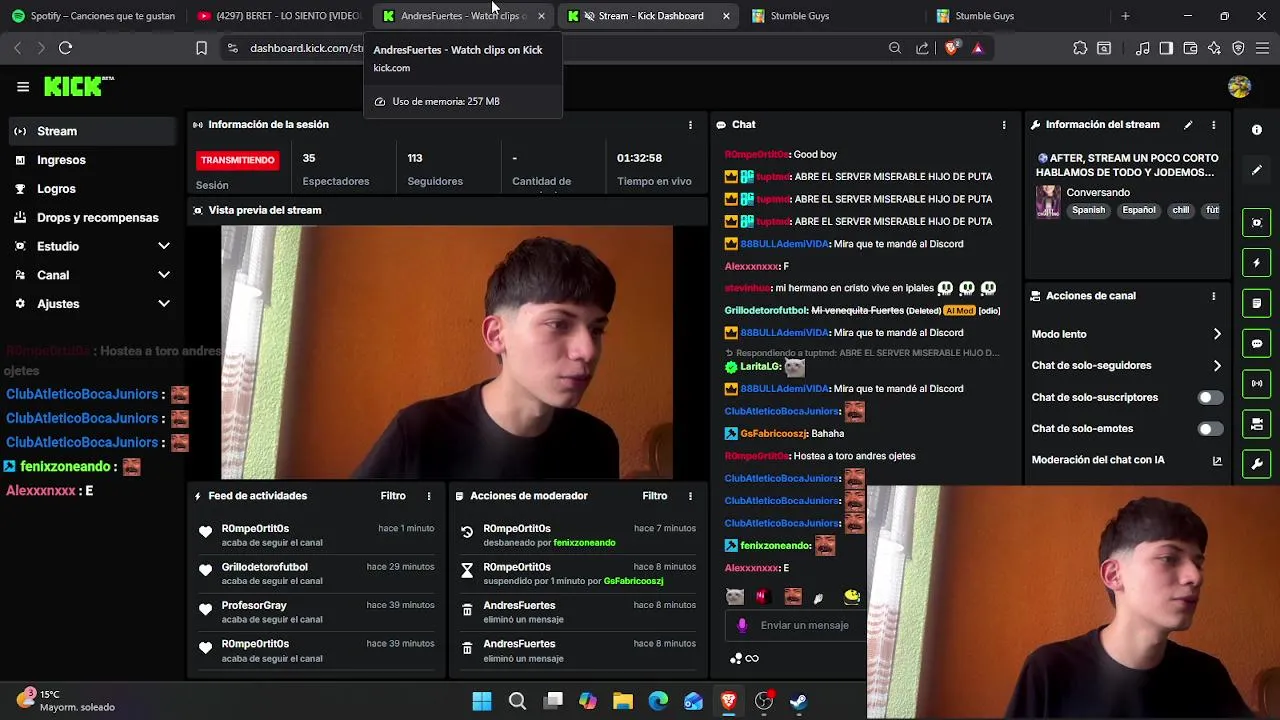Click the chat identity icon beside message box
Image resolution: width=1280 pixels, height=720 pixels.
click(742, 625)
